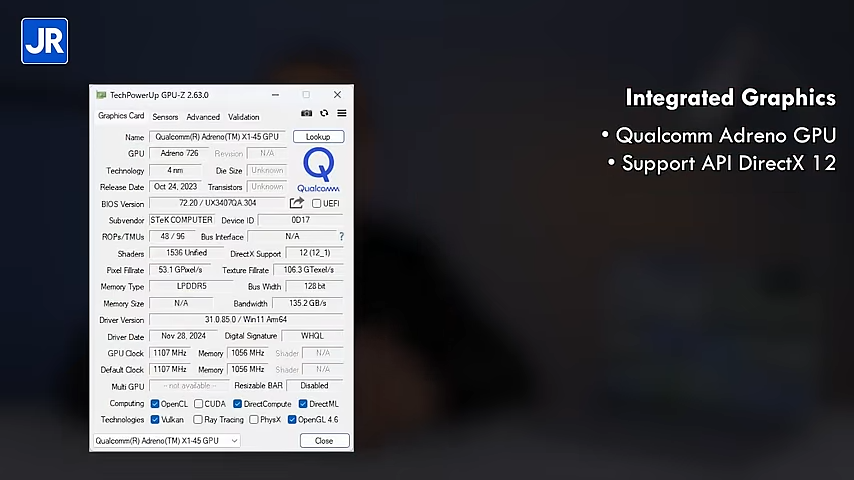Click the WHQL digital signature value
The image size is (854, 480).
click(313, 336)
